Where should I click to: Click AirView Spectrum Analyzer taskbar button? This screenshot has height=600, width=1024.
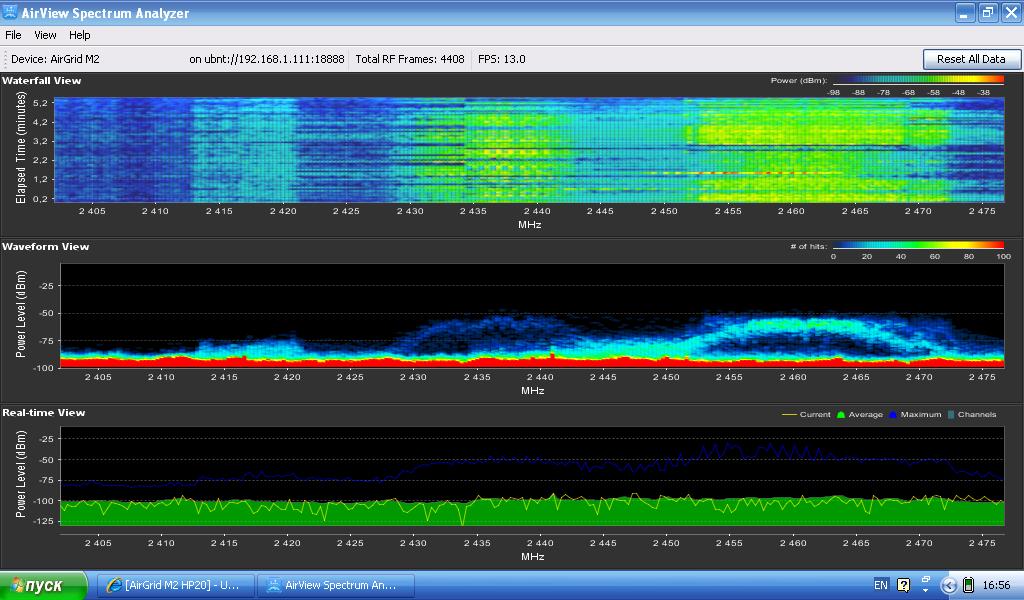pos(334,585)
